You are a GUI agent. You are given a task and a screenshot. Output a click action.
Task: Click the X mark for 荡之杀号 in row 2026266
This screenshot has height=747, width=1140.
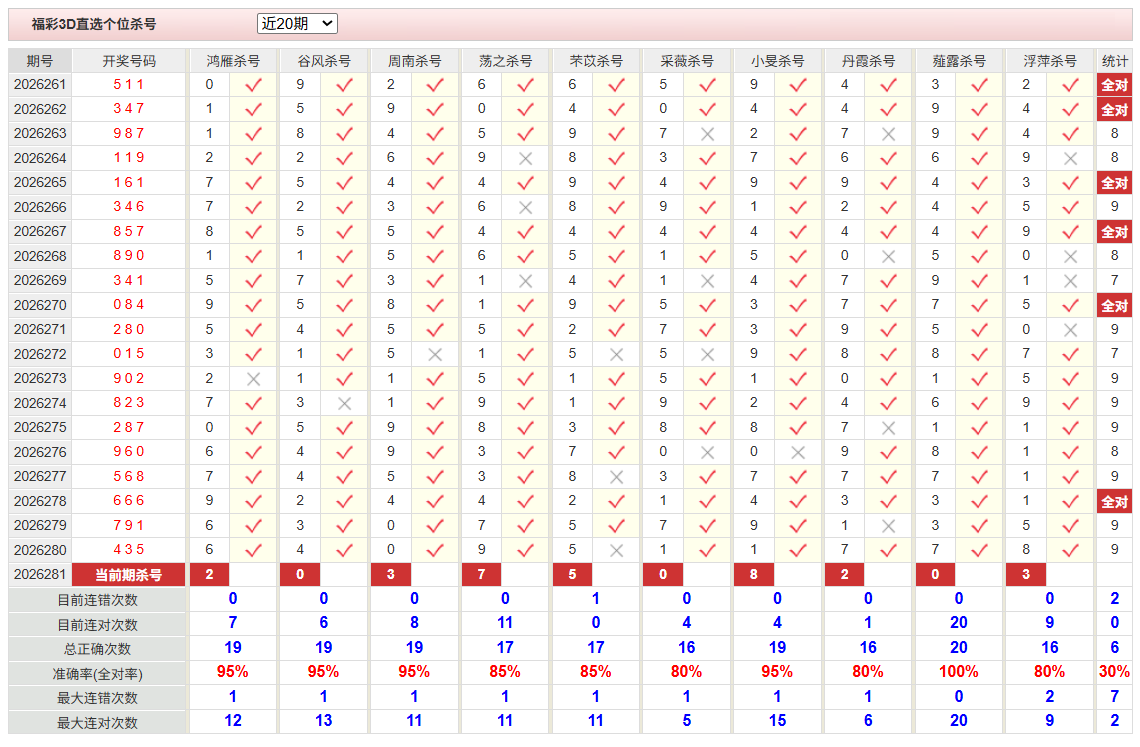[x=526, y=207]
